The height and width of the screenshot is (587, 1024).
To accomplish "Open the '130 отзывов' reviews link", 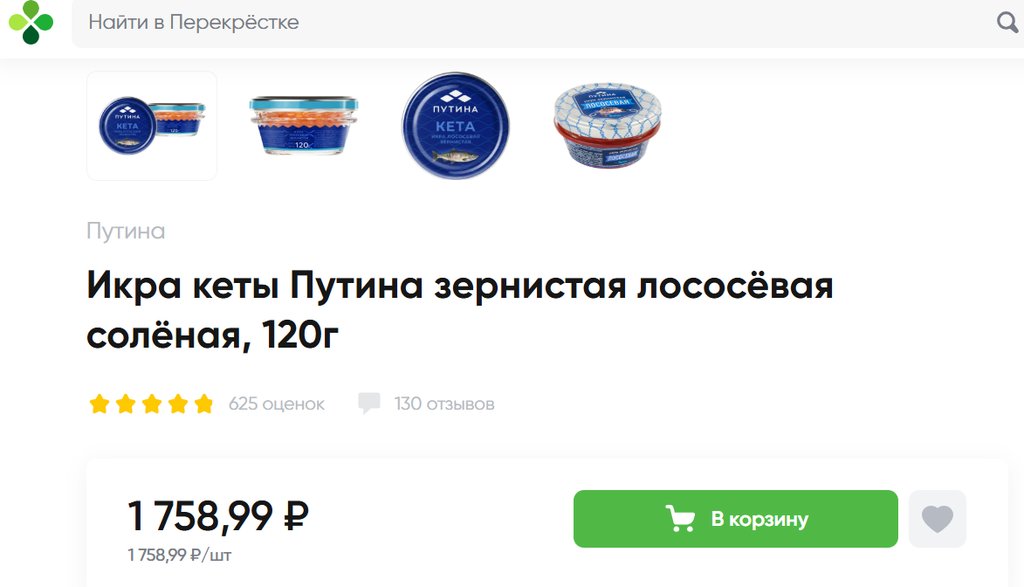I will click(444, 404).
